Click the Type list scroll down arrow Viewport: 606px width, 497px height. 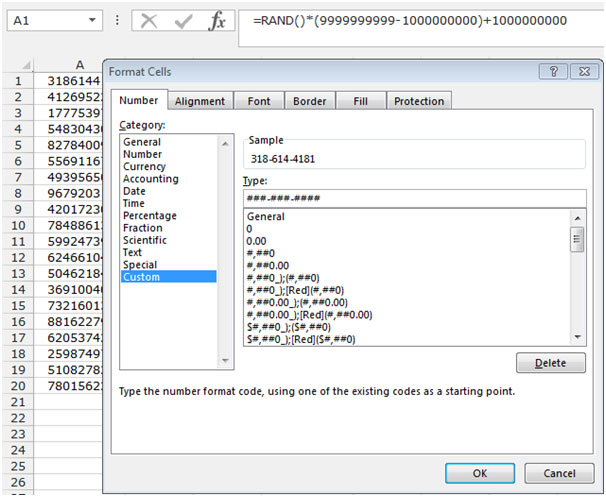[x=577, y=338]
